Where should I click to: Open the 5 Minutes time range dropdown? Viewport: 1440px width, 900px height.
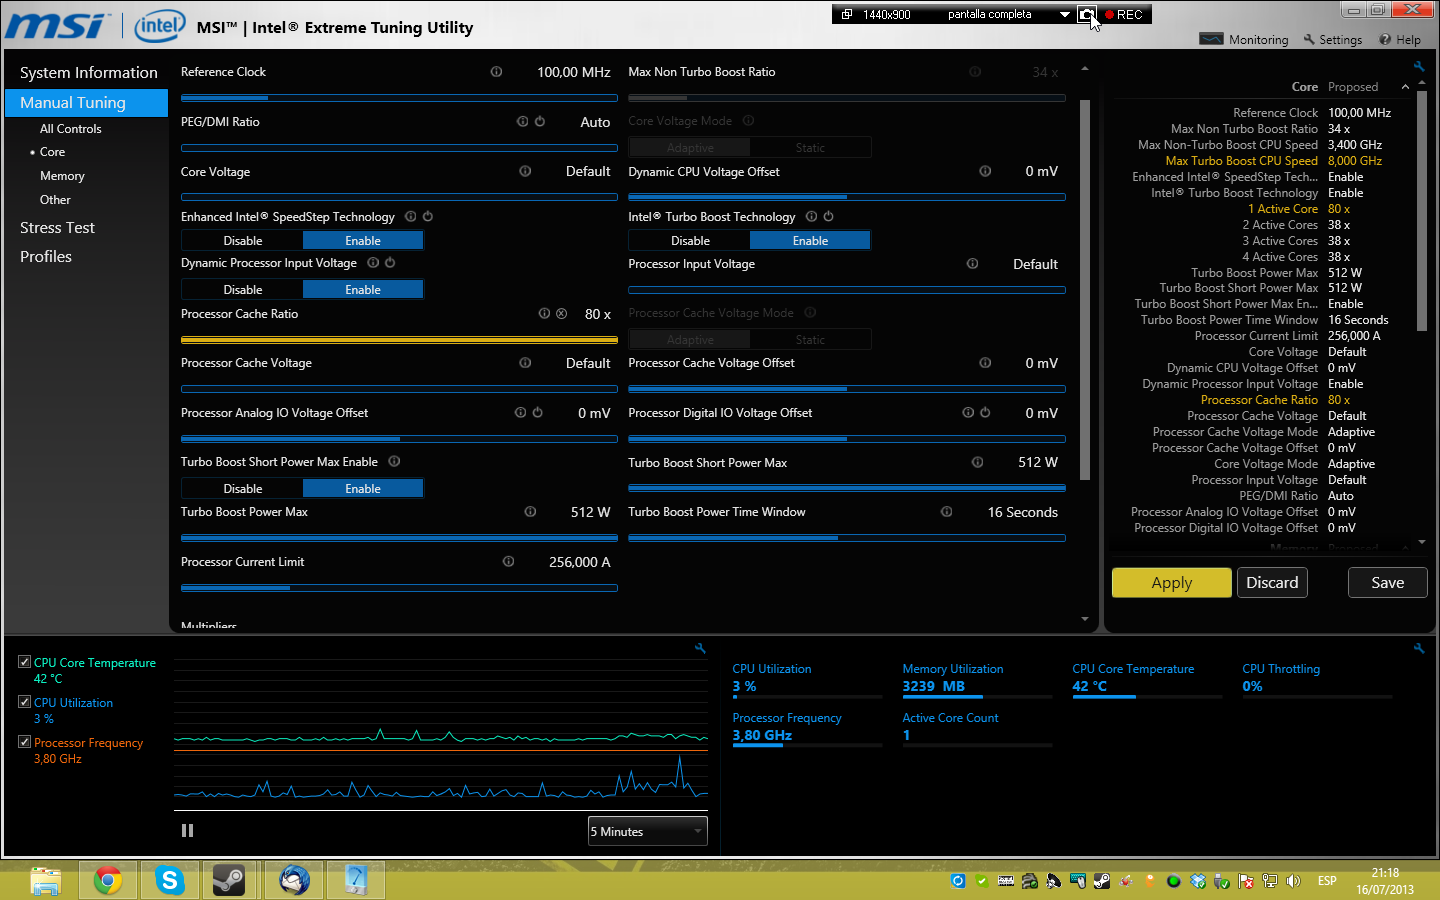click(x=647, y=831)
